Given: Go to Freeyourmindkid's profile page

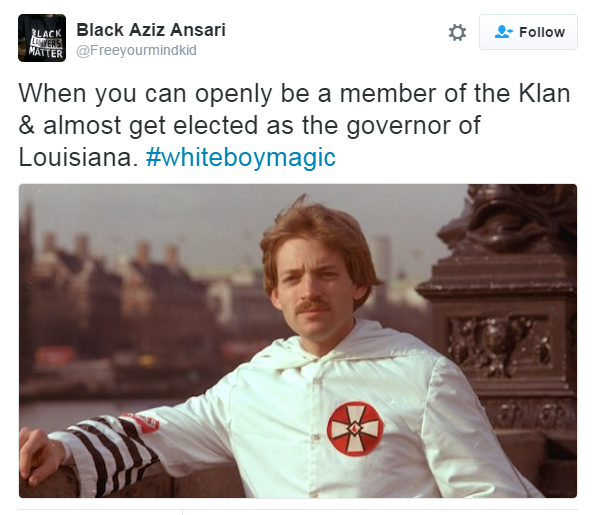Looking at the screenshot, I should point(136,50).
